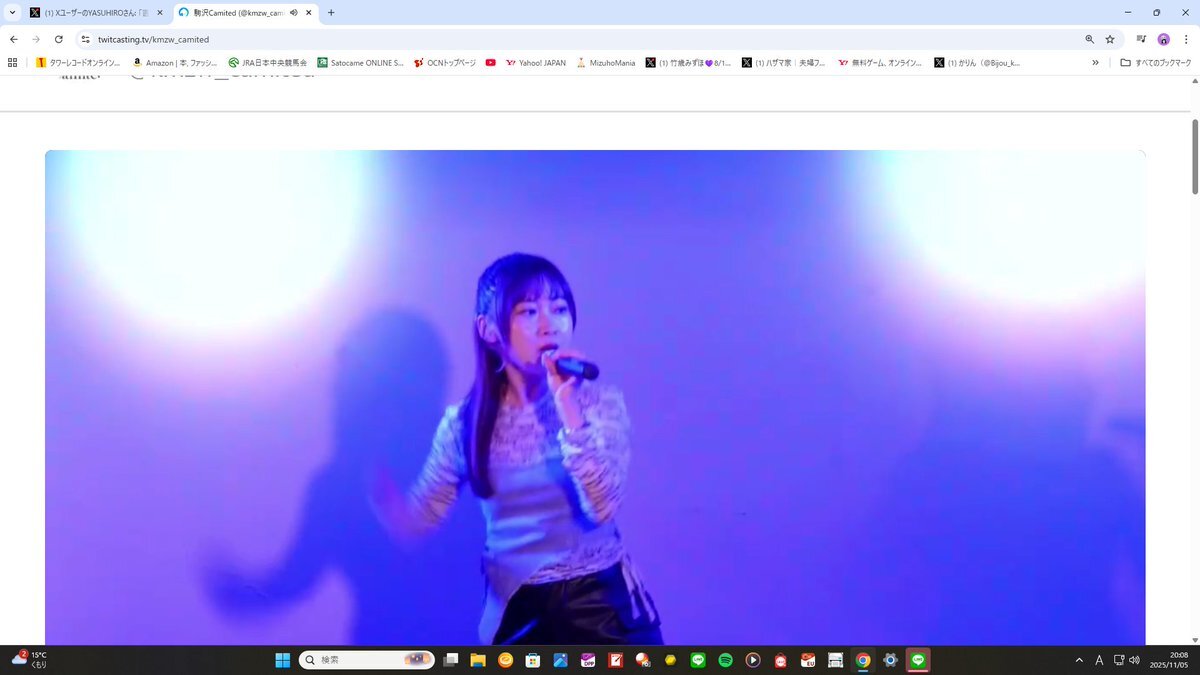This screenshot has height=675, width=1200.
Task: Open JRA日本中央競馬会 bookmark
Action: pyautogui.click(x=267, y=62)
